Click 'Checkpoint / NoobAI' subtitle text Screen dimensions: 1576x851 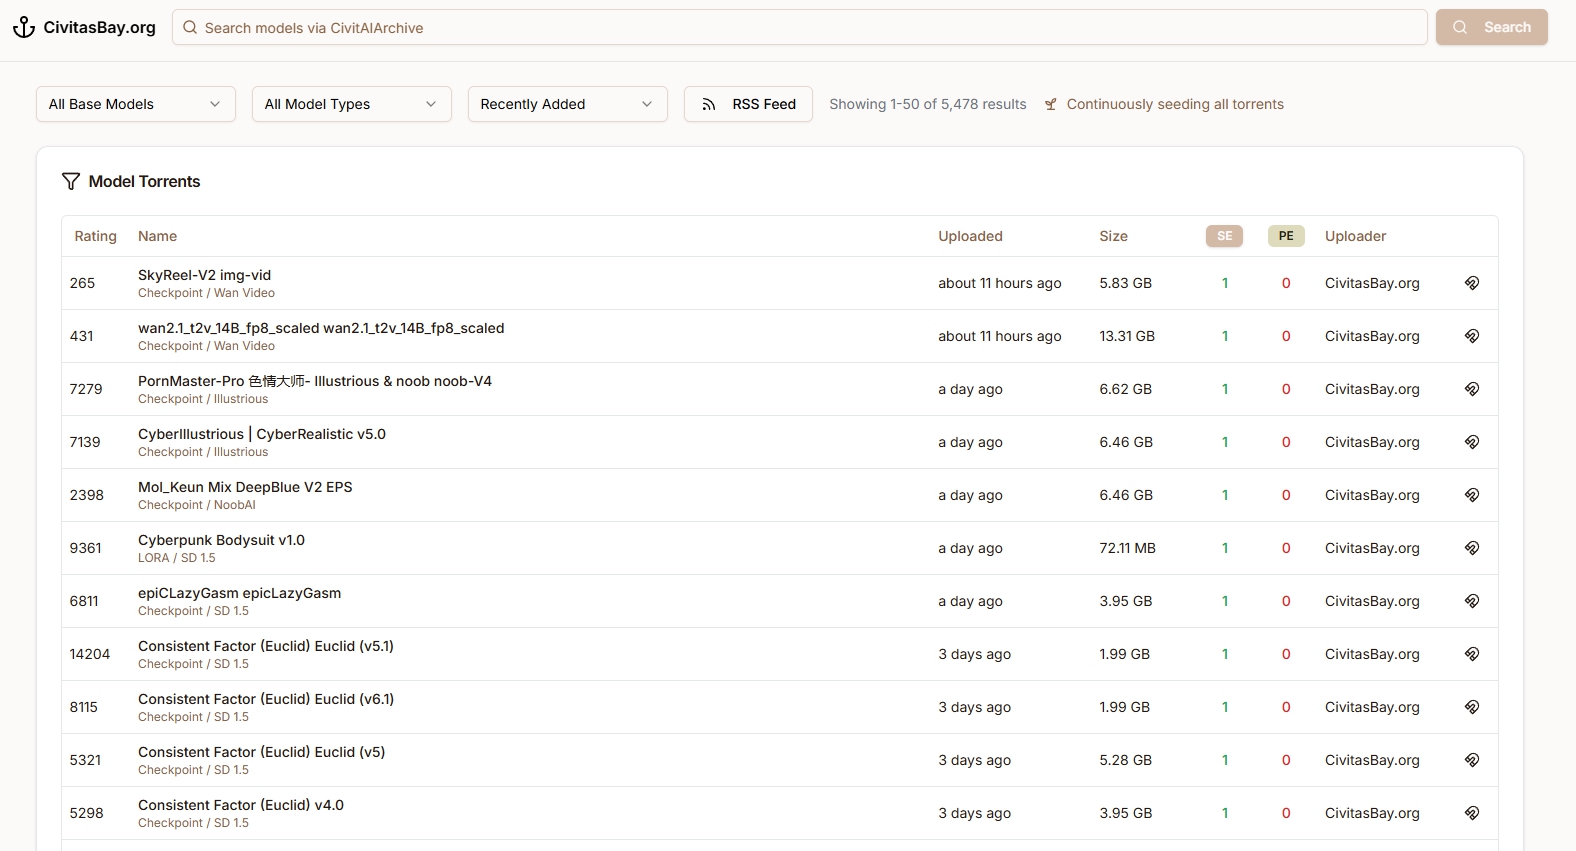pyautogui.click(x=197, y=505)
